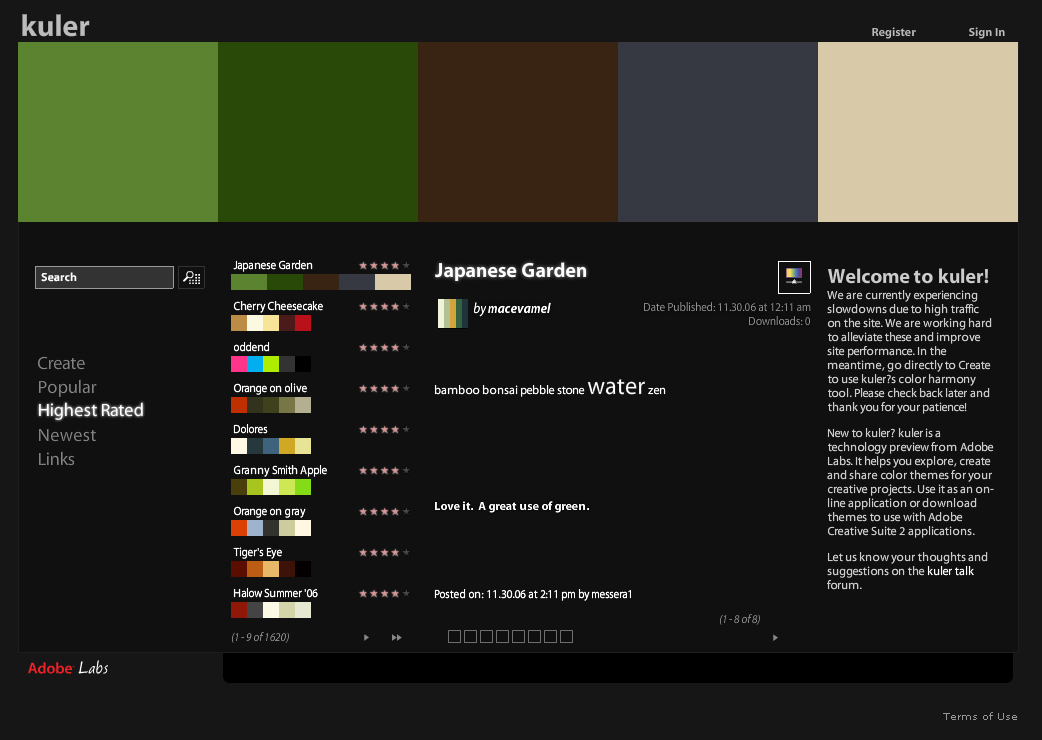
Task: Open the kuler talk forum link
Action: tap(950, 571)
